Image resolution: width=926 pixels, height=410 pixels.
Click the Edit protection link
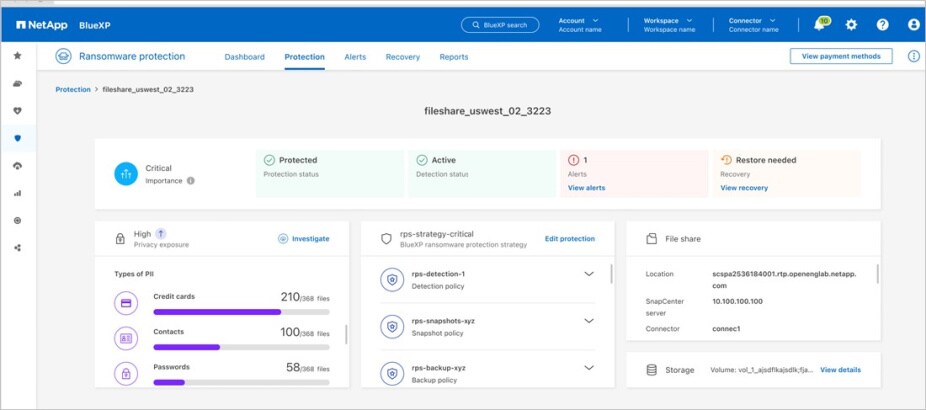coord(569,239)
